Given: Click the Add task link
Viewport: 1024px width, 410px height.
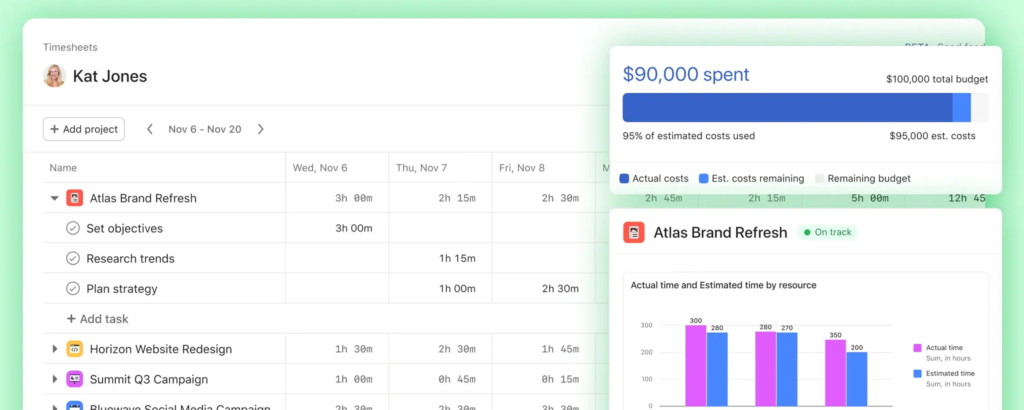Looking at the screenshot, I should [97, 319].
